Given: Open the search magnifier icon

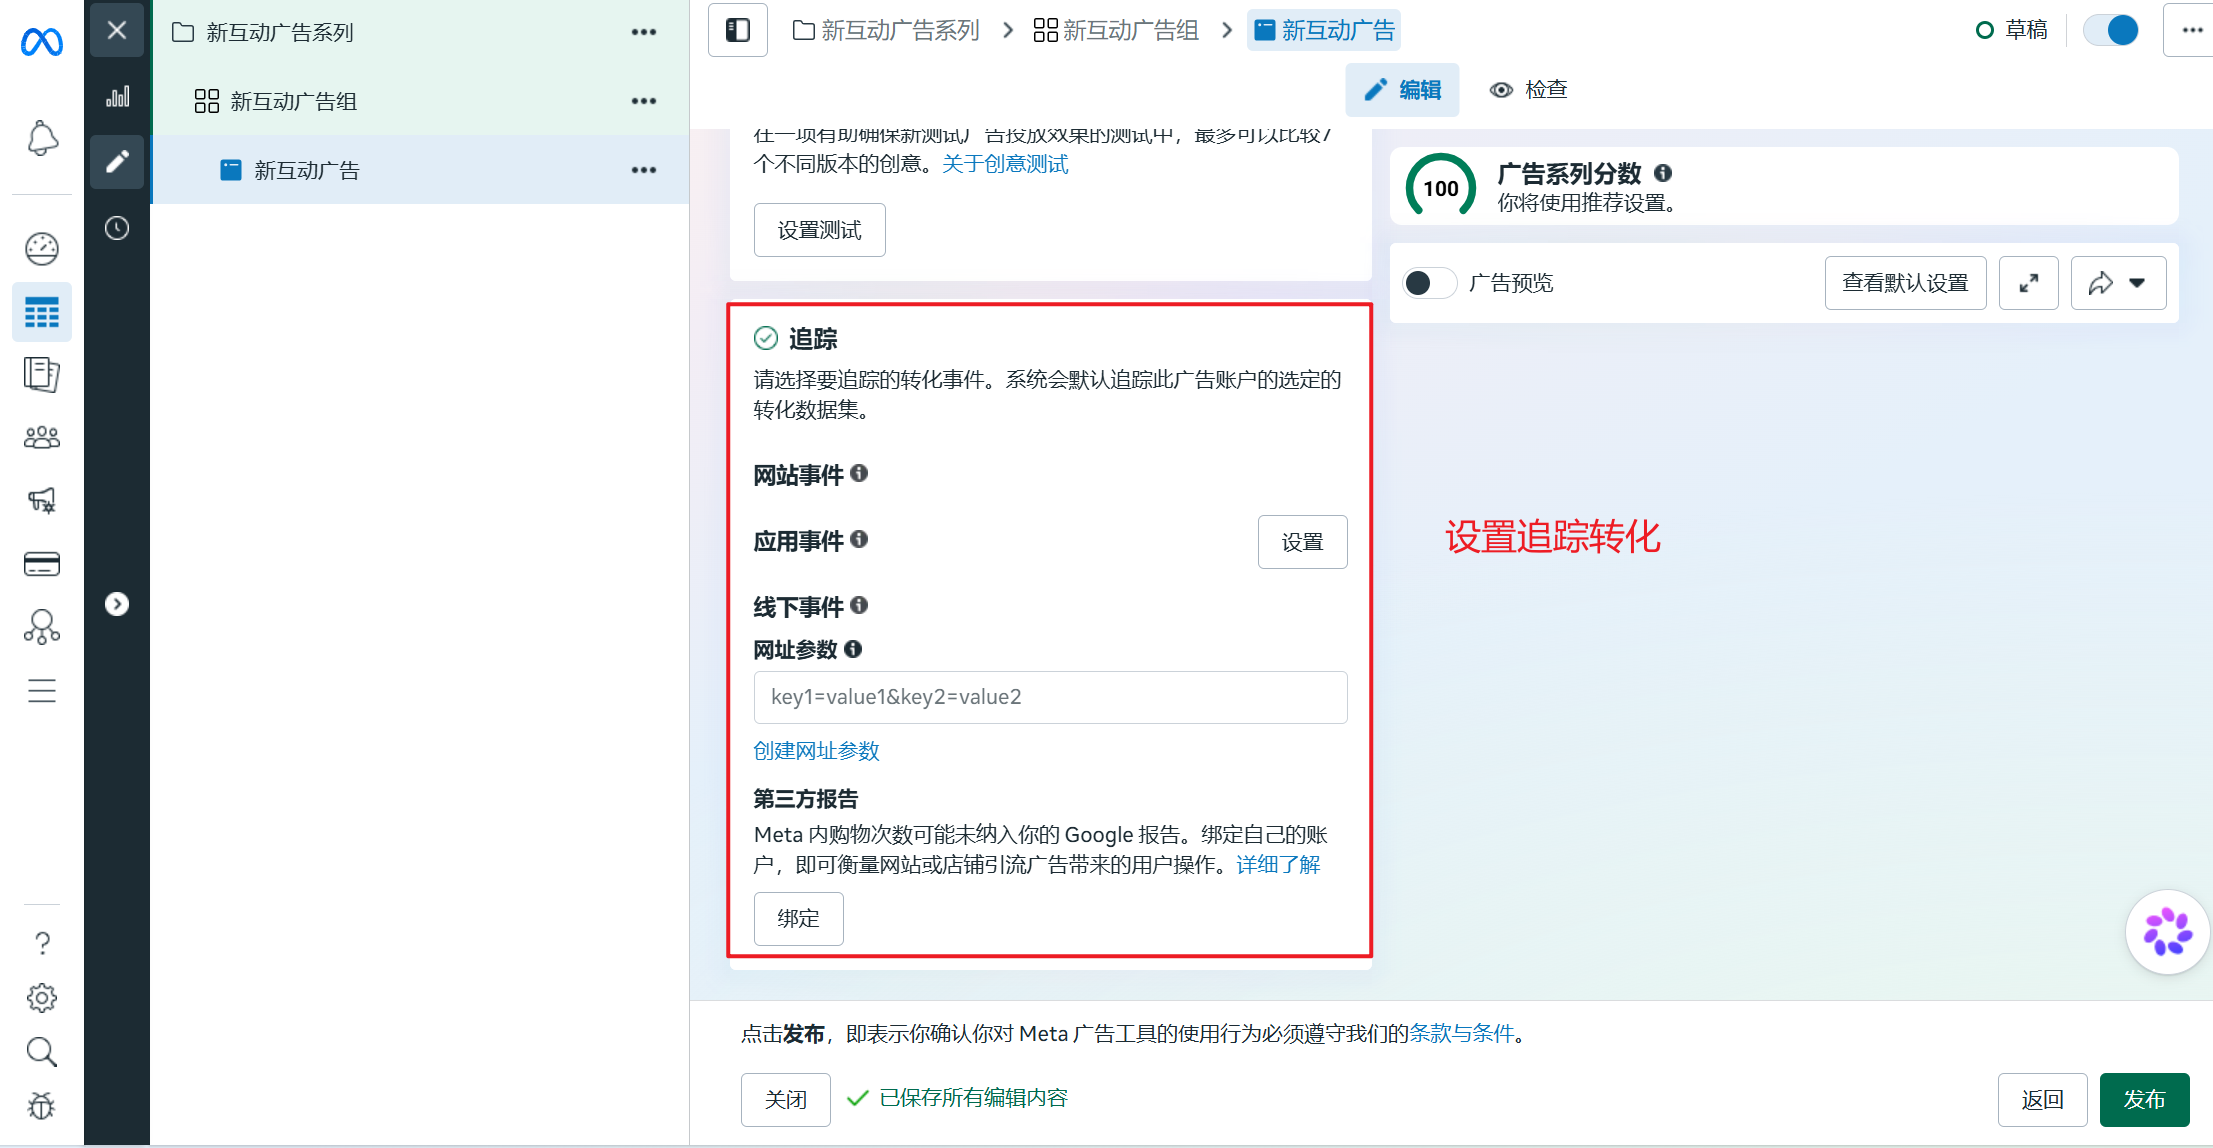Looking at the screenshot, I should [x=42, y=1051].
